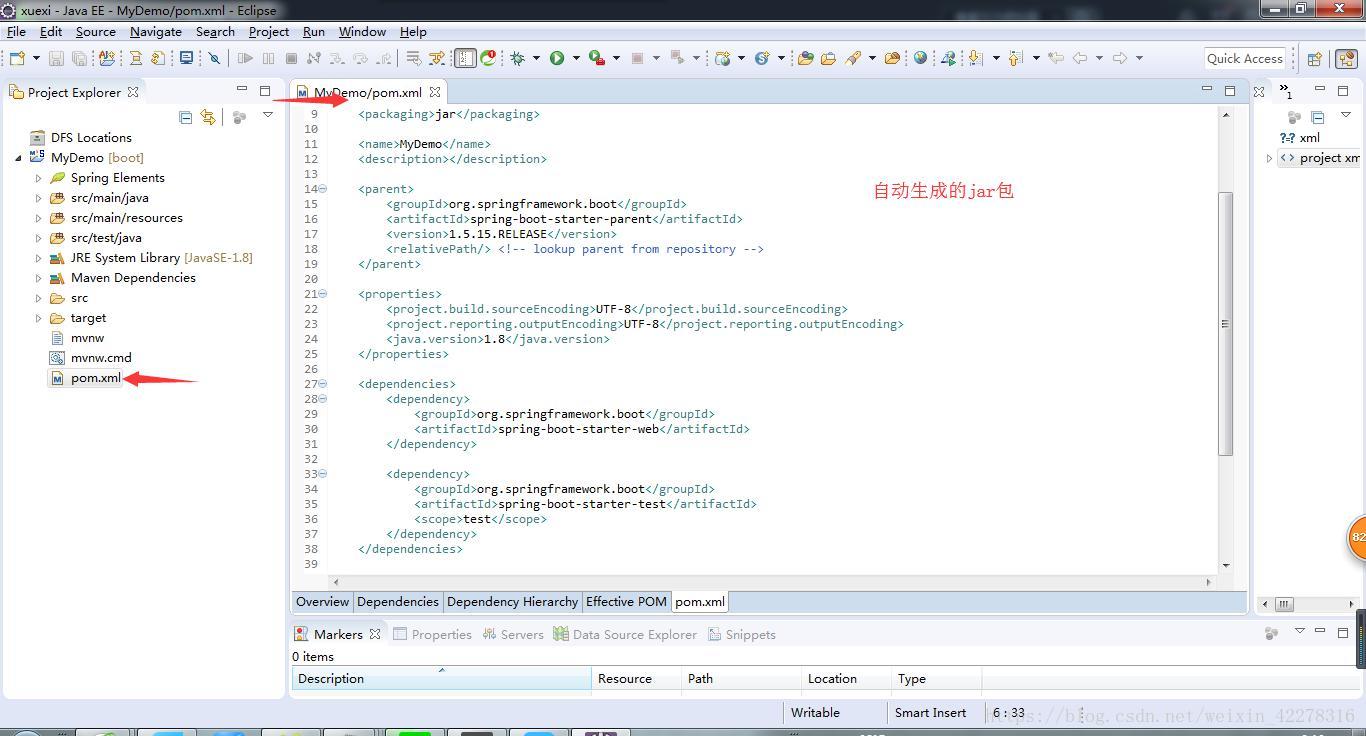Viewport: 1366px width, 736px height.
Task: Maximize the pom.xml editor area
Action: click(x=1230, y=90)
